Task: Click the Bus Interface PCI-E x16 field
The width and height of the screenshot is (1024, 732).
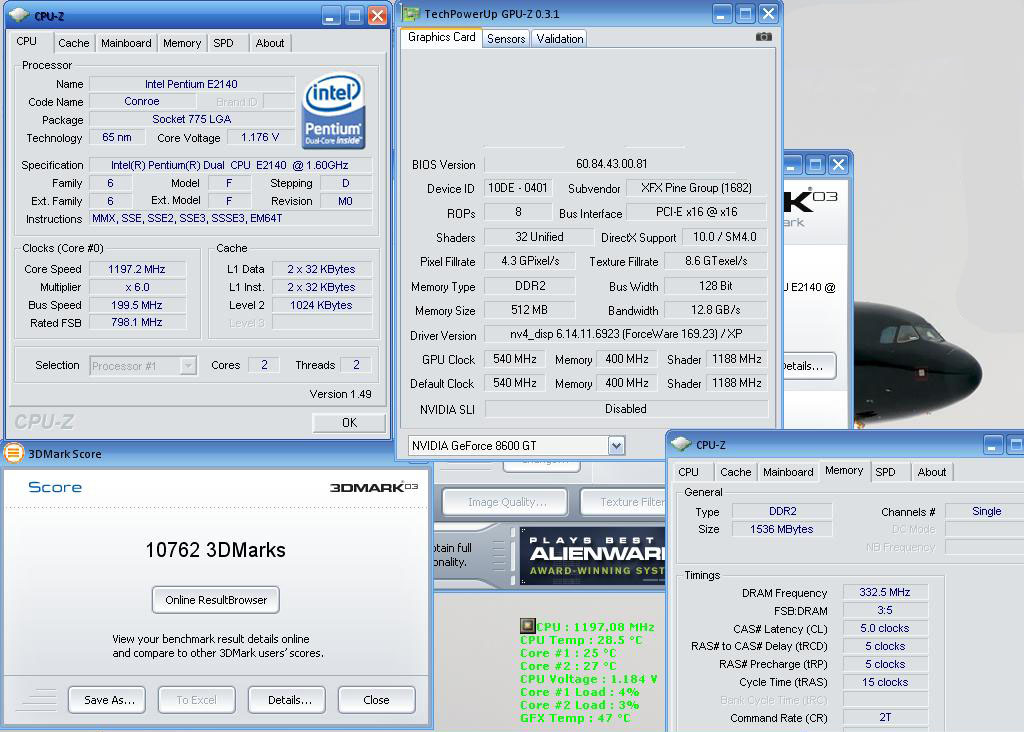Action: 696,212
